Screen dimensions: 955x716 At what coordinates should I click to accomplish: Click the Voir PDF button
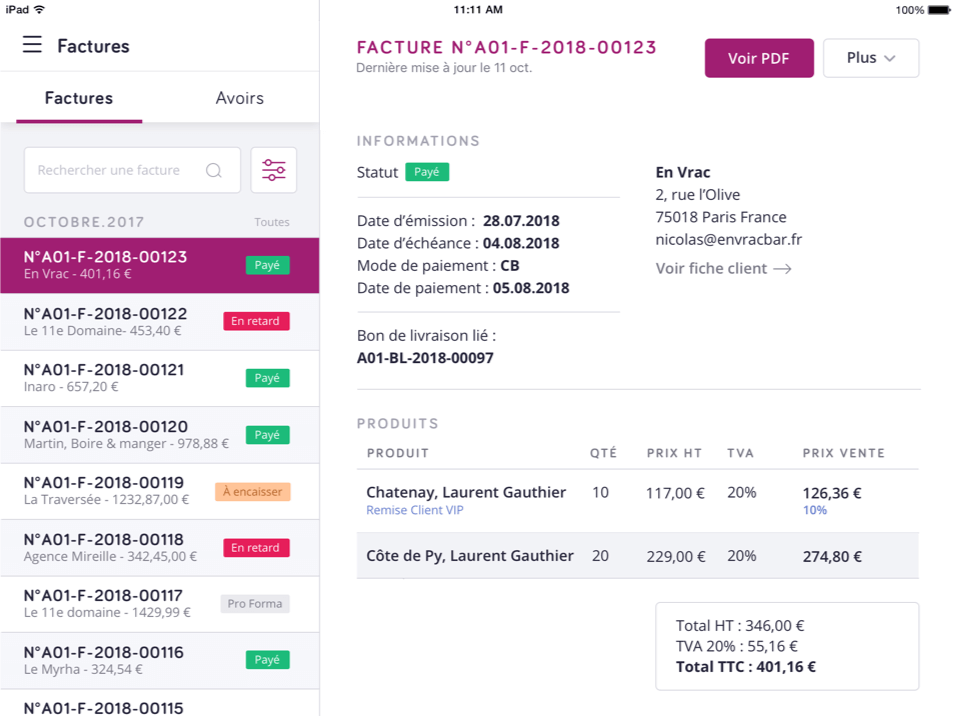(758, 58)
